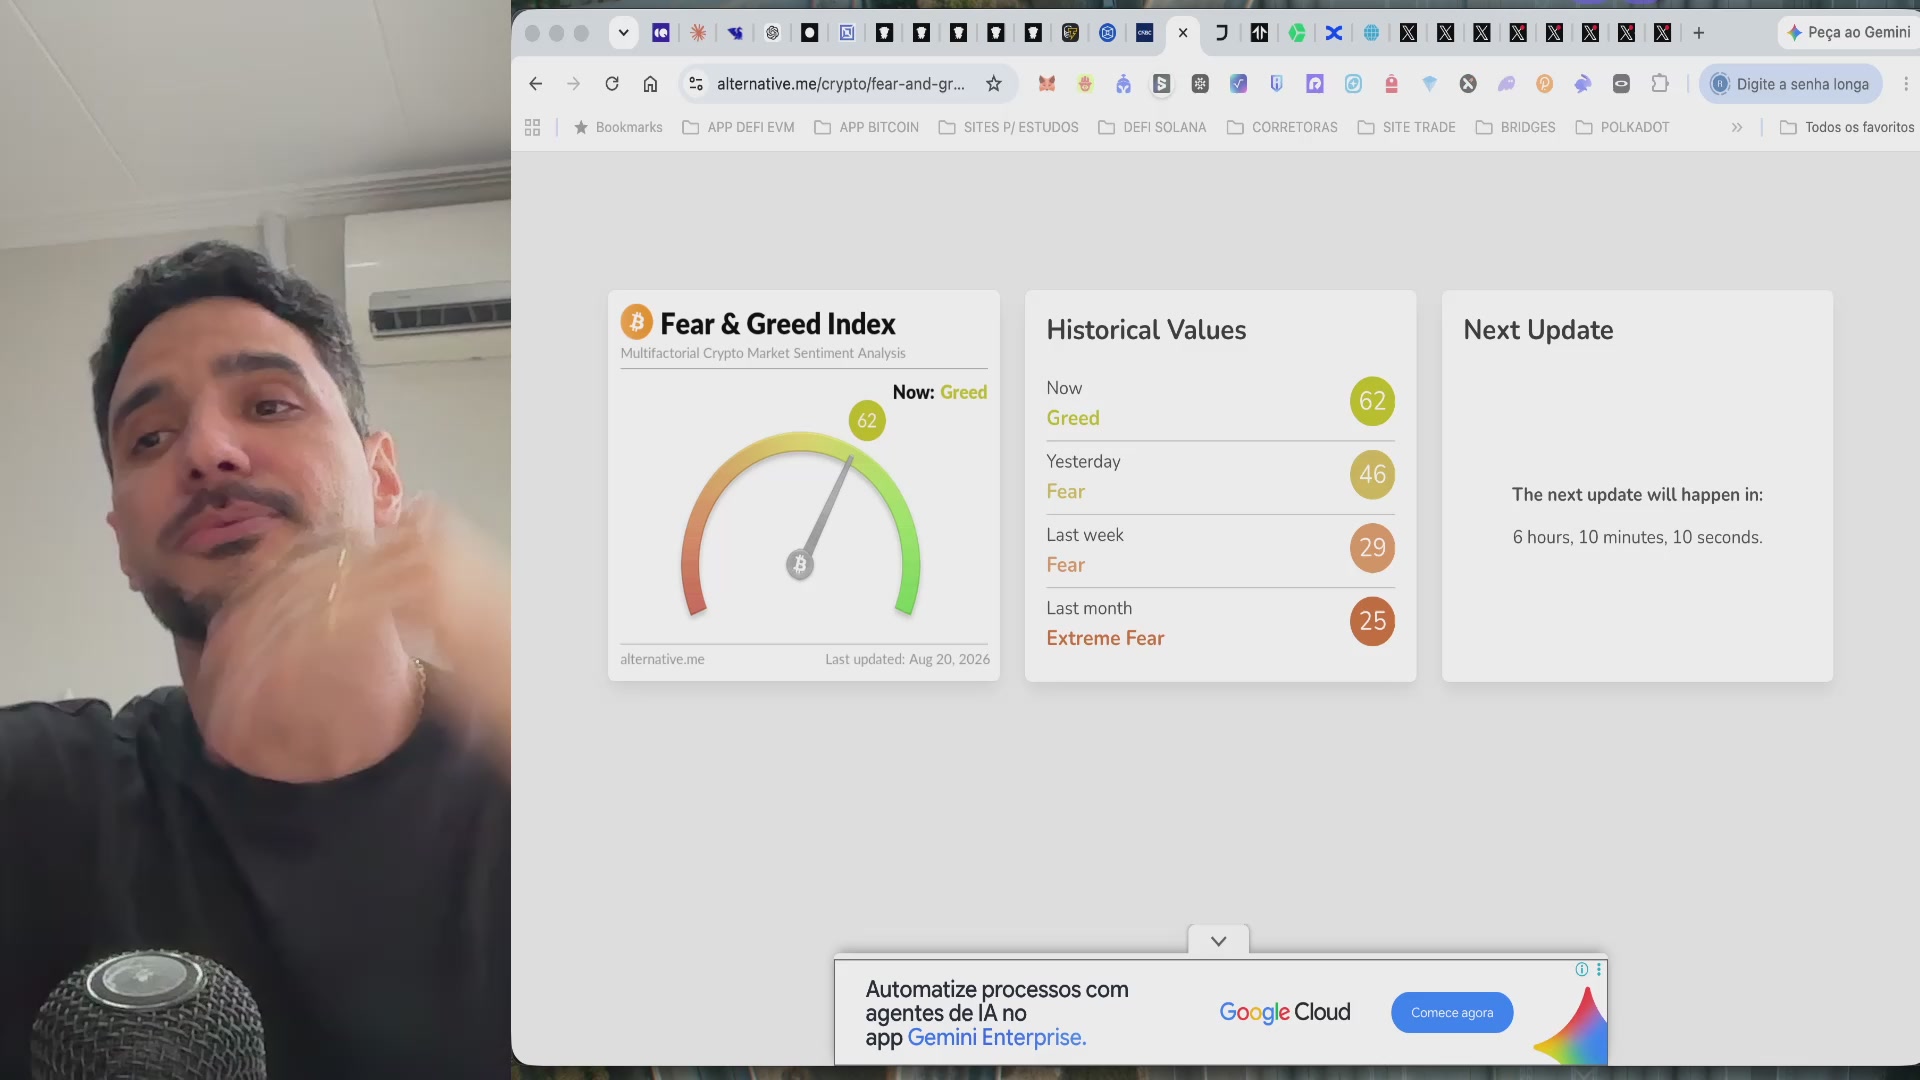Viewport: 1920px width, 1080px height.
Task: Open APP DEFI EVM bookmark folder
Action: pyautogui.click(x=738, y=127)
